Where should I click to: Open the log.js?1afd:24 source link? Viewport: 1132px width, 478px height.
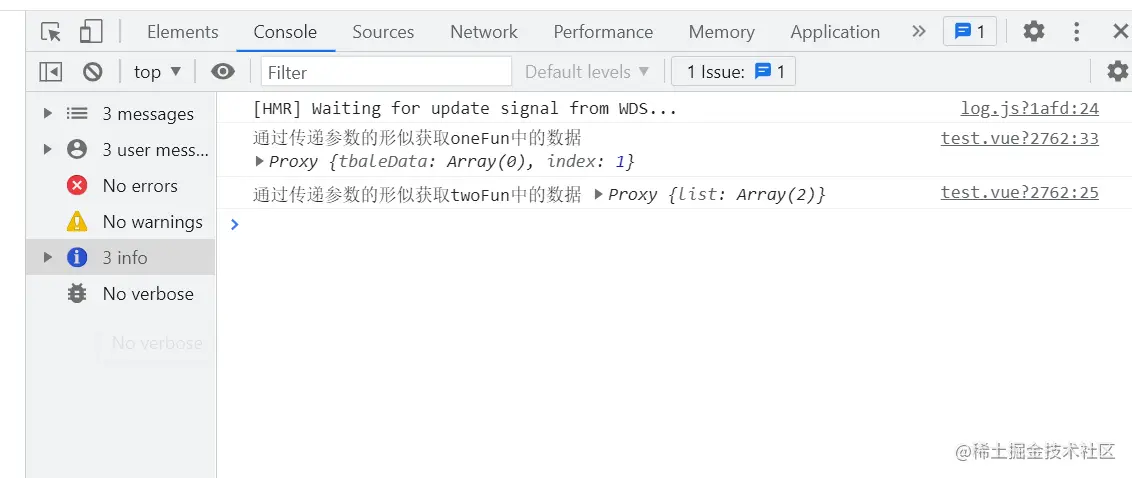(1029, 108)
